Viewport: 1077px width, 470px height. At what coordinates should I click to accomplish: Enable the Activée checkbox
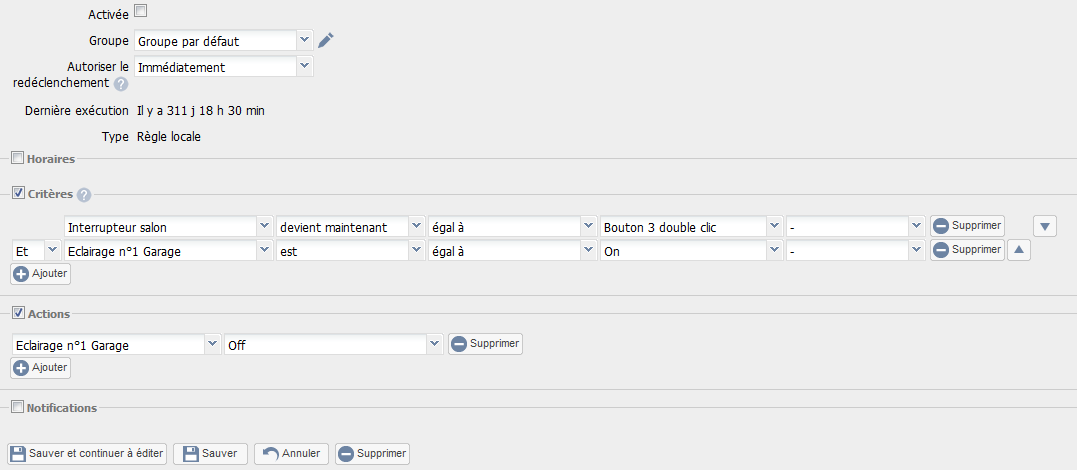tap(140, 11)
